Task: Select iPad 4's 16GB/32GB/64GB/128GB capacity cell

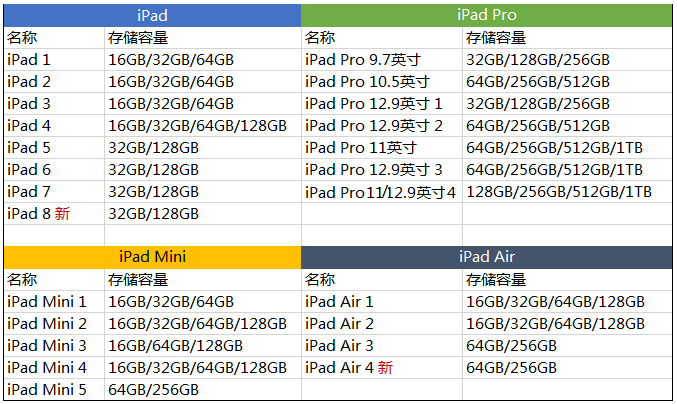Action: 203,126
